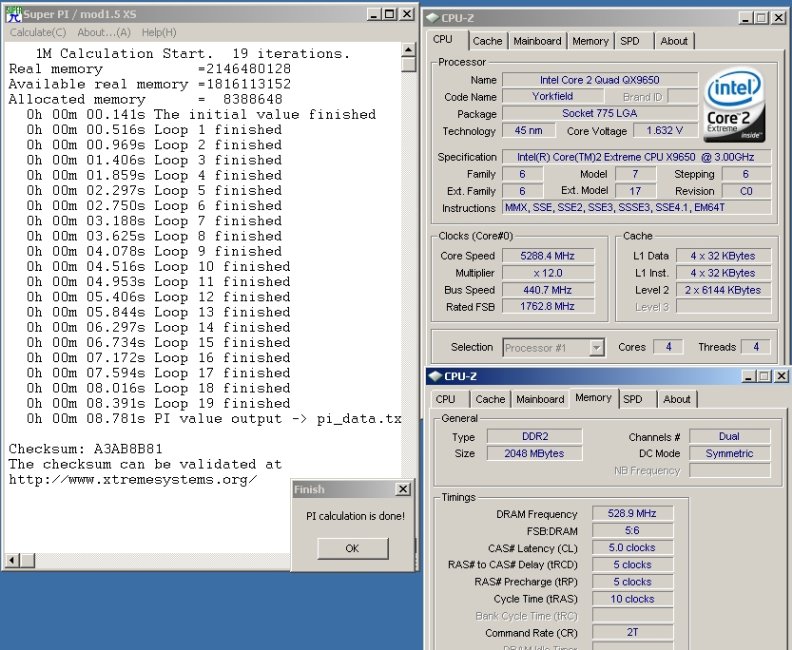Open the About menu in Super PI
Viewport: 792px width, 650px height.
[x=104, y=32]
